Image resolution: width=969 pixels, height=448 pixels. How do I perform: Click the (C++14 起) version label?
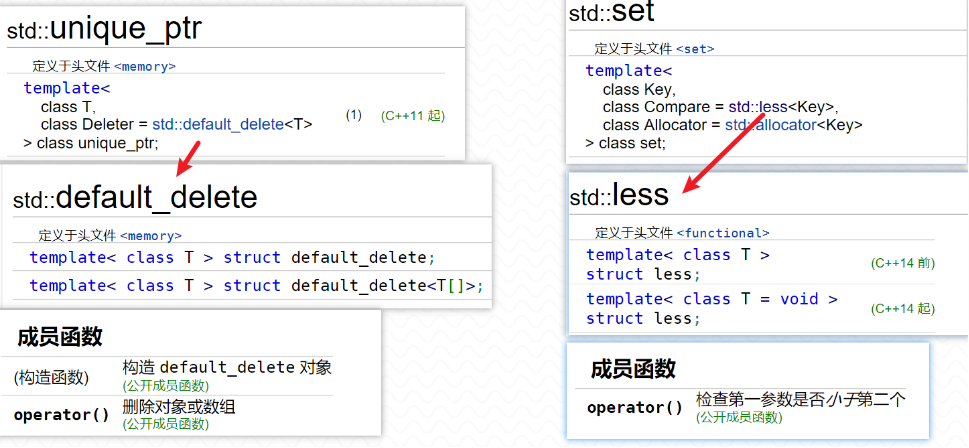903,308
